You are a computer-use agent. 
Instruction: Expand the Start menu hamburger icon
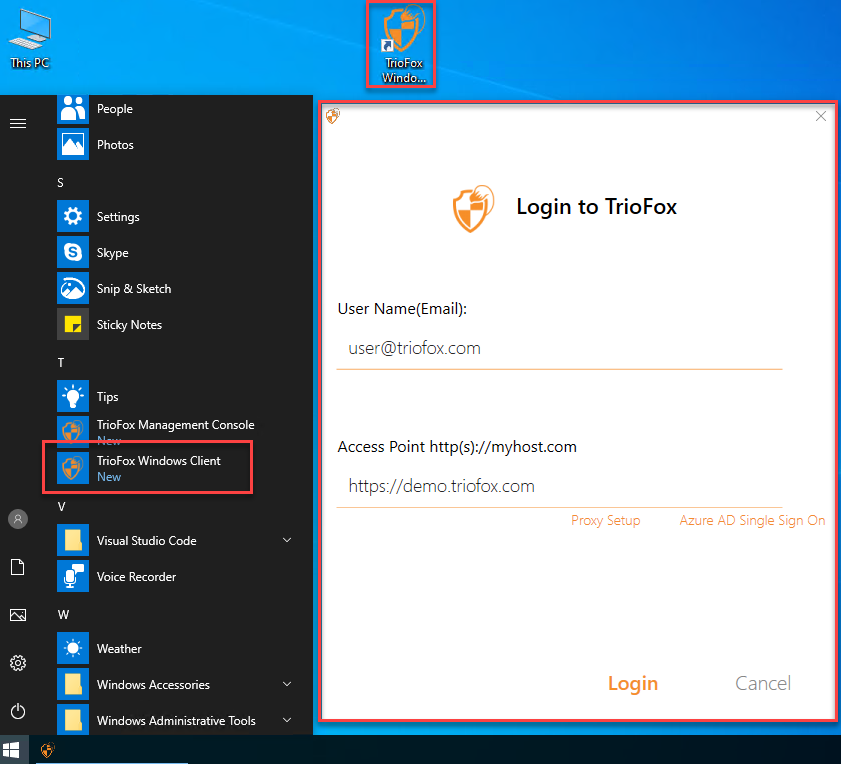pos(18,123)
